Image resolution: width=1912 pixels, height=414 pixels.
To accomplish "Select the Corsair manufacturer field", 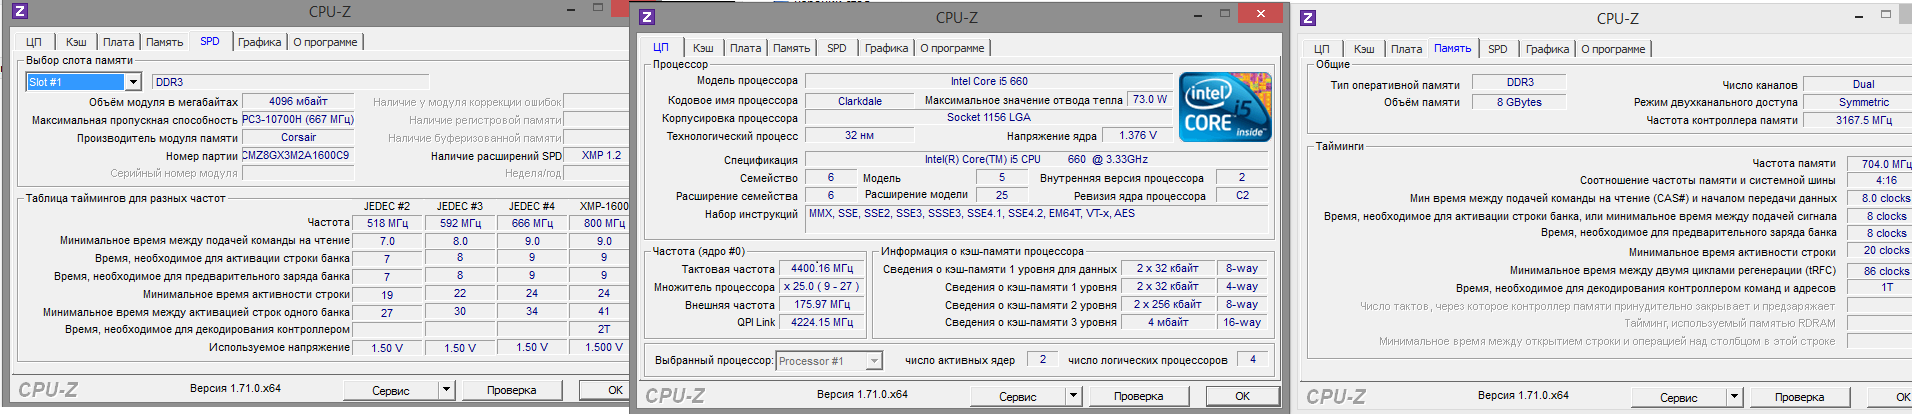I will pos(298,137).
